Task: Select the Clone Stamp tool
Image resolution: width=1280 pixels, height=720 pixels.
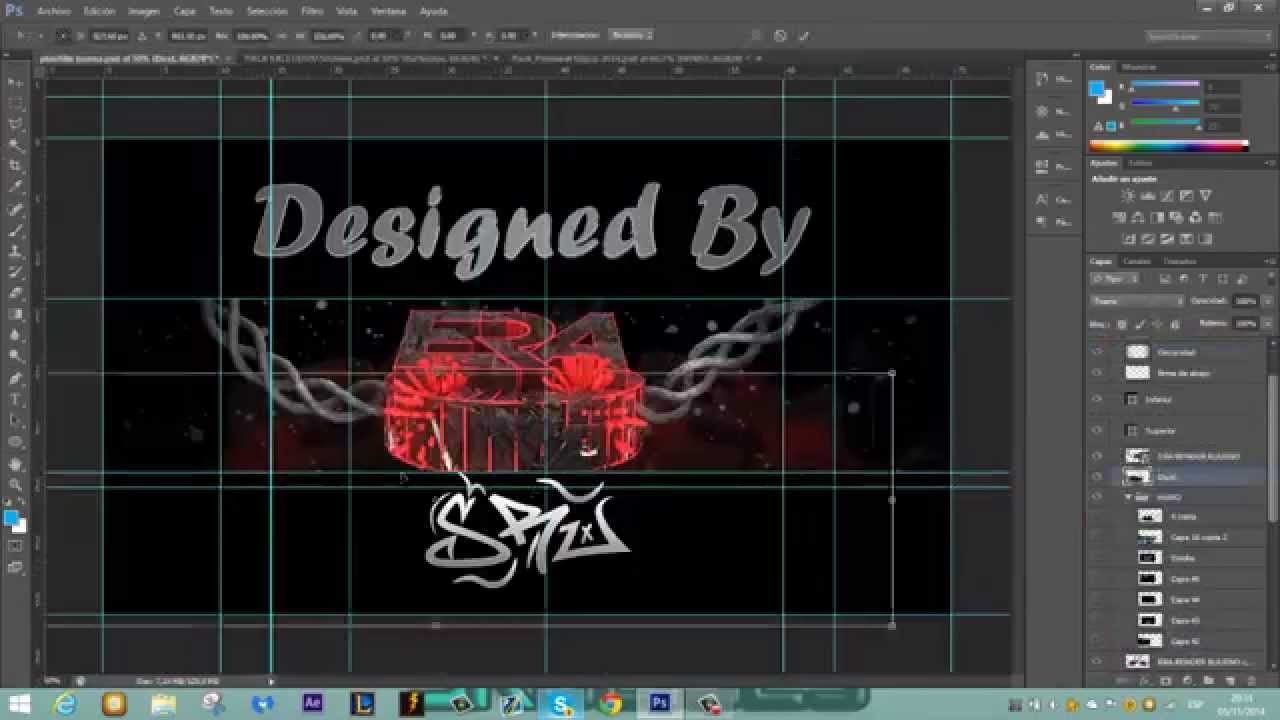Action: tap(15, 251)
